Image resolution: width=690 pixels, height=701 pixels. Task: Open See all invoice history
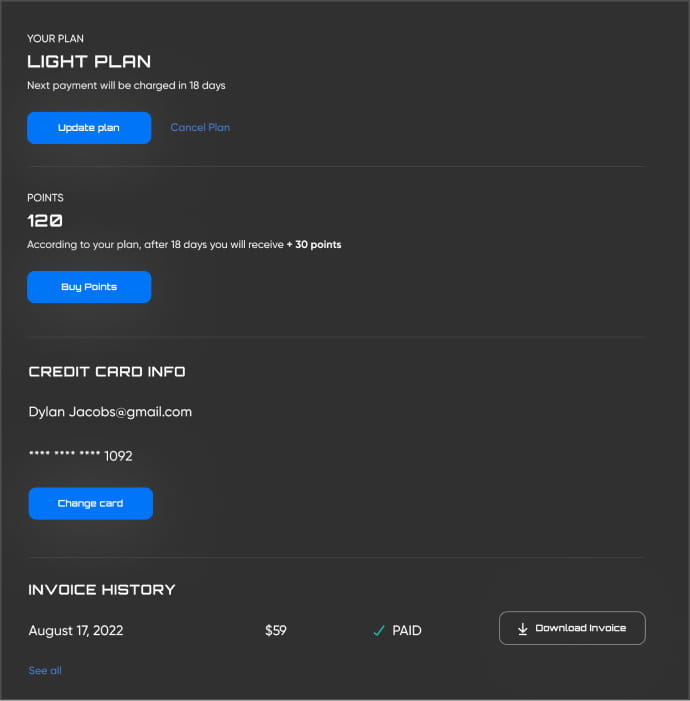(45, 671)
